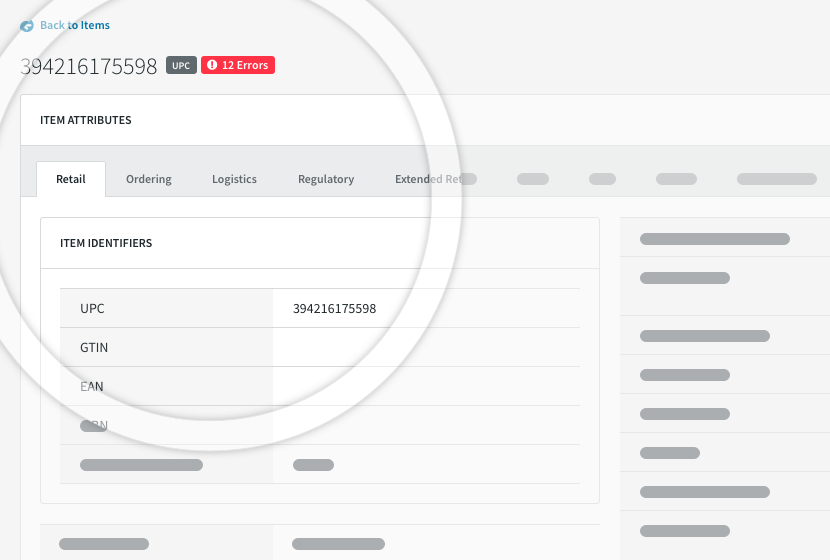Select the Regulatory tab

326,179
